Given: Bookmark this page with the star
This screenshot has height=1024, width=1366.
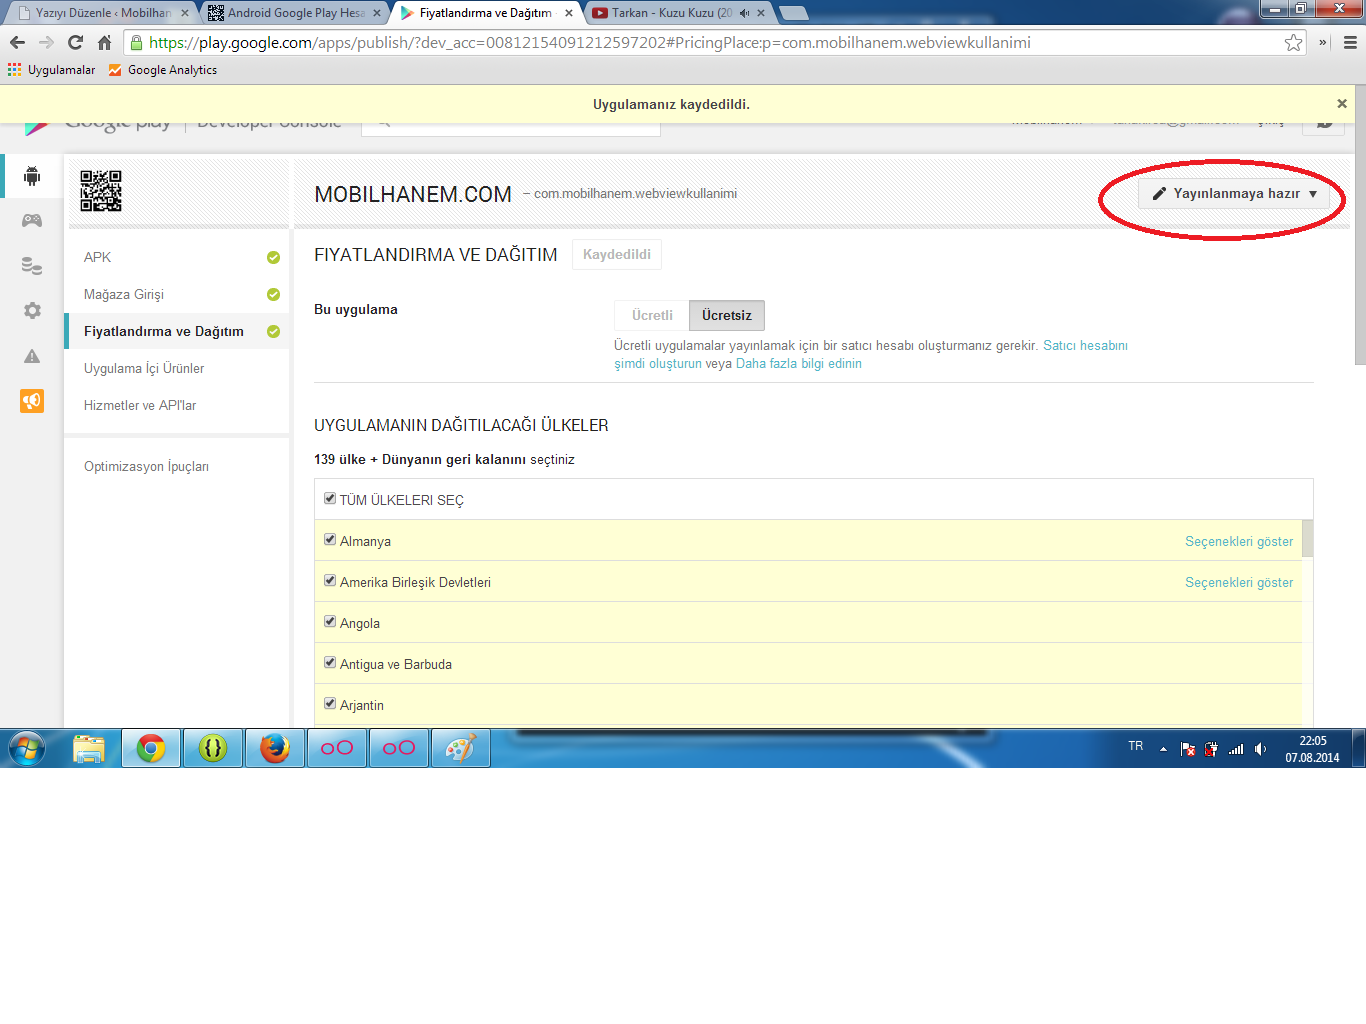Looking at the screenshot, I should (x=1293, y=42).
